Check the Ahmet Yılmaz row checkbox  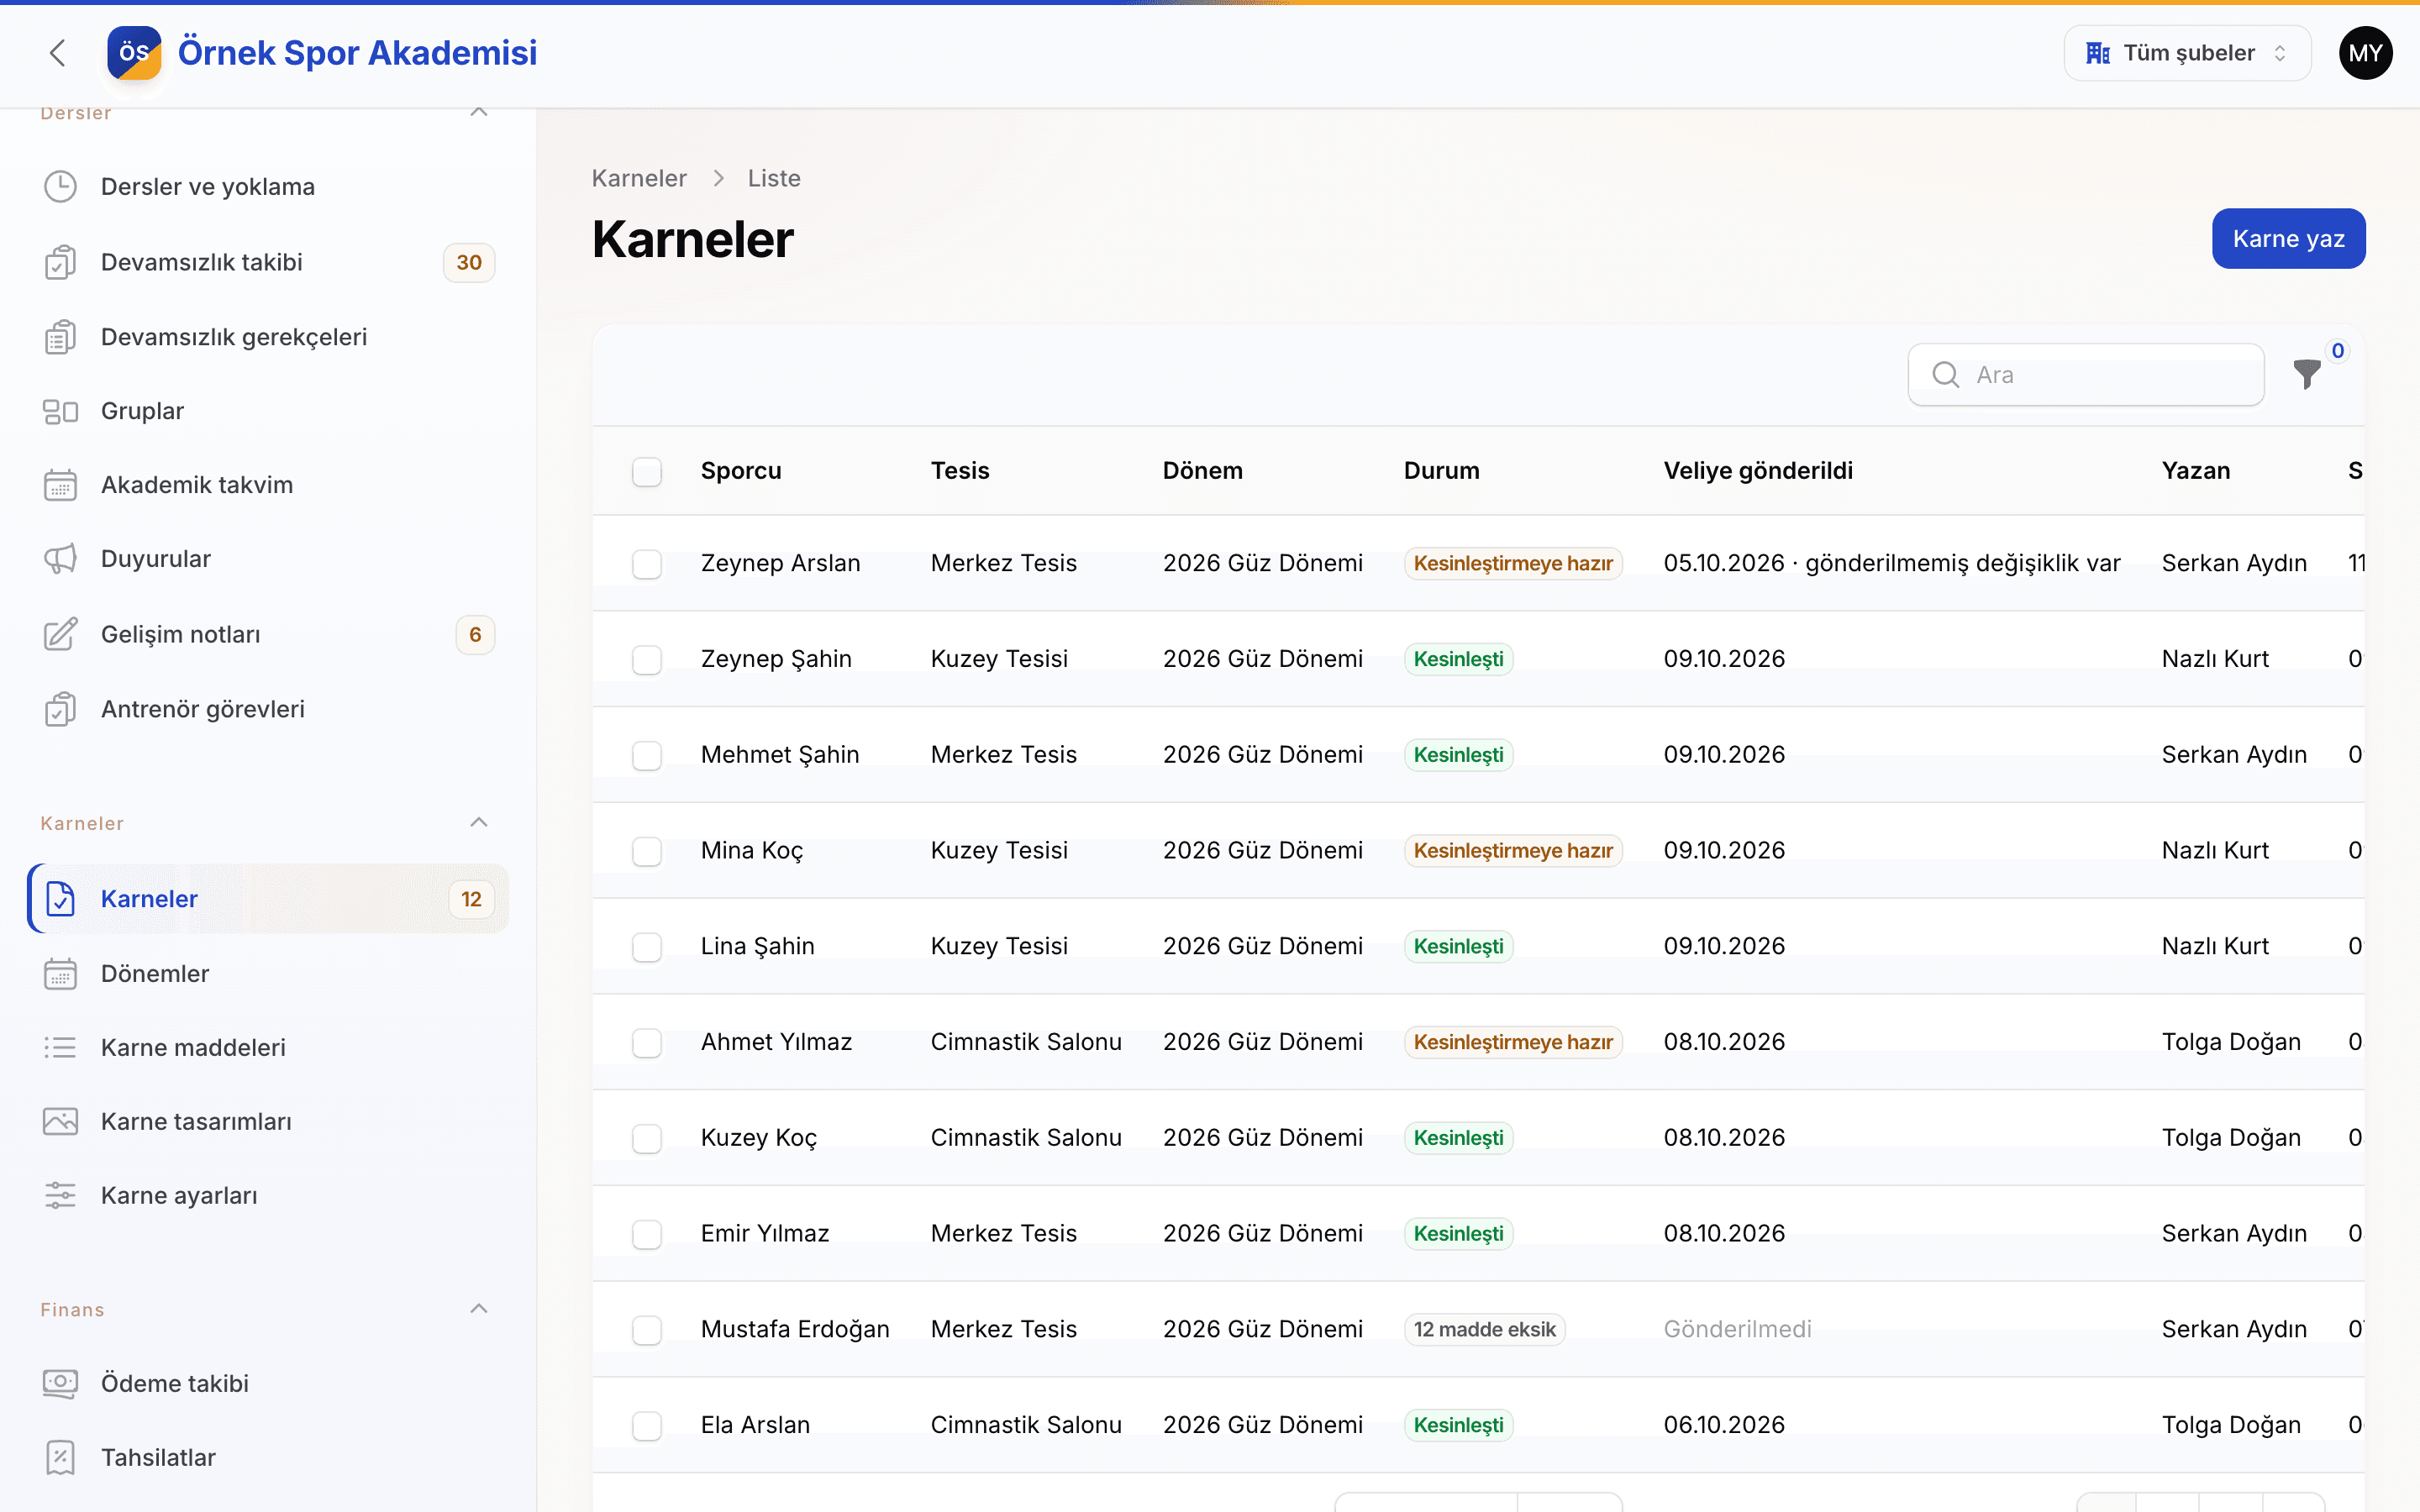647,1042
